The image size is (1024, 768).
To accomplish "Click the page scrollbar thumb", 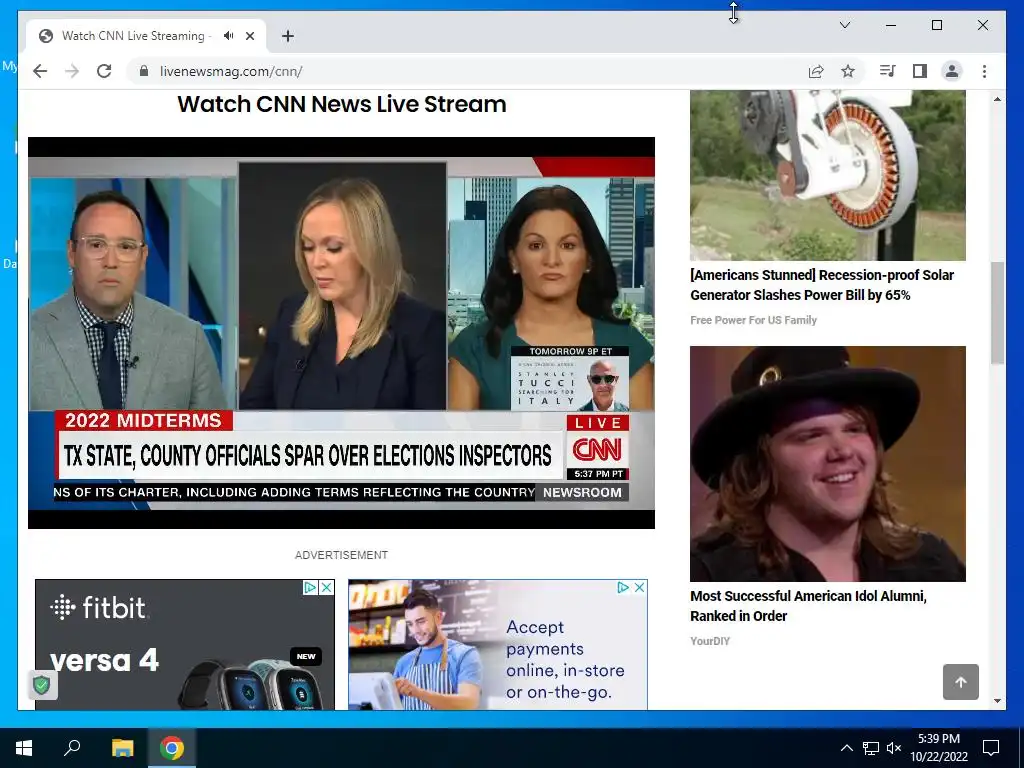I will 997,313.
